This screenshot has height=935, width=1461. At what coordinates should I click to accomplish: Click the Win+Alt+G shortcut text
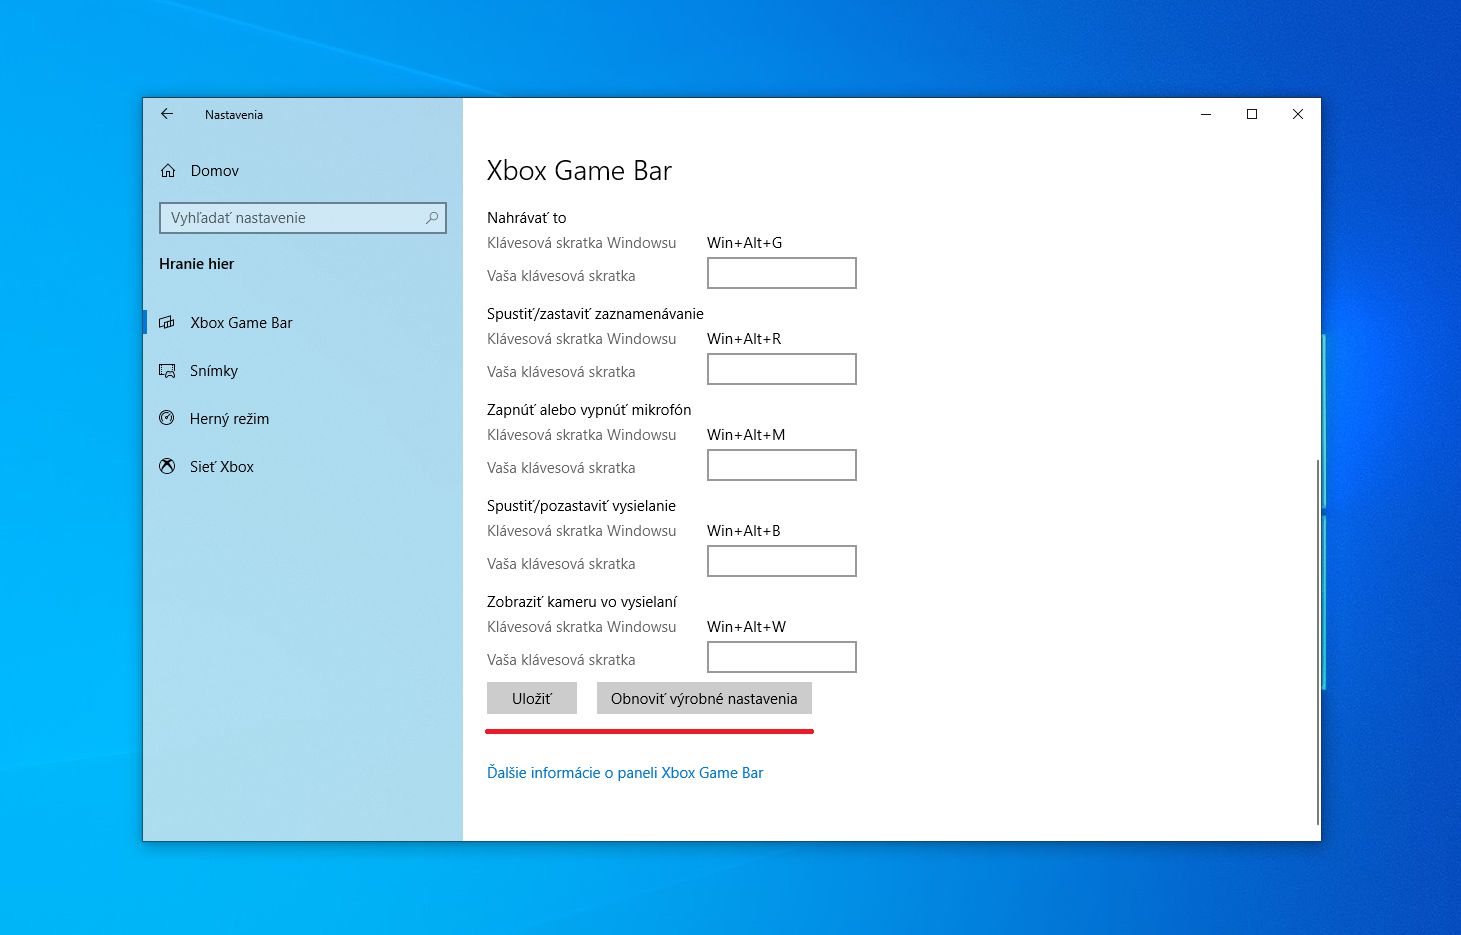745,243
